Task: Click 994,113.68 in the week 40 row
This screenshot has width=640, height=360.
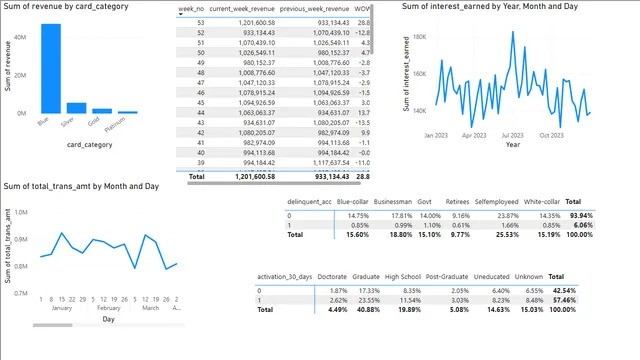Action: tap(259, 153)
